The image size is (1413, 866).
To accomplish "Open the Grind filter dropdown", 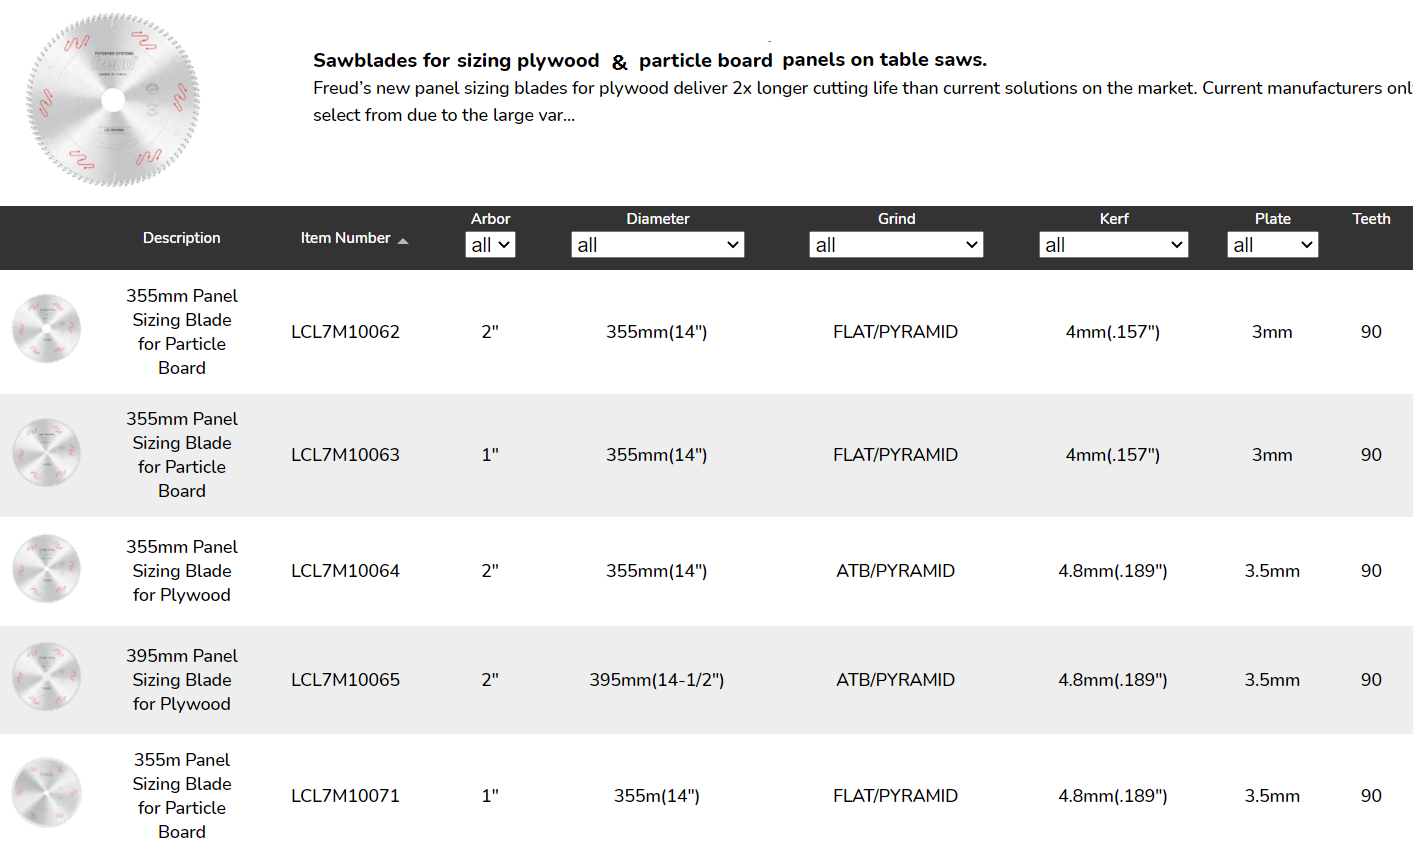I will (x=896, y=245).
